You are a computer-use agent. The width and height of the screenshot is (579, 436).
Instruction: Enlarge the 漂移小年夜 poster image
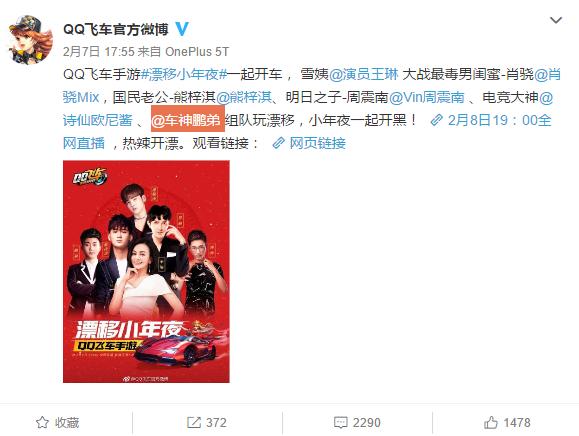(x=146, y=271)
